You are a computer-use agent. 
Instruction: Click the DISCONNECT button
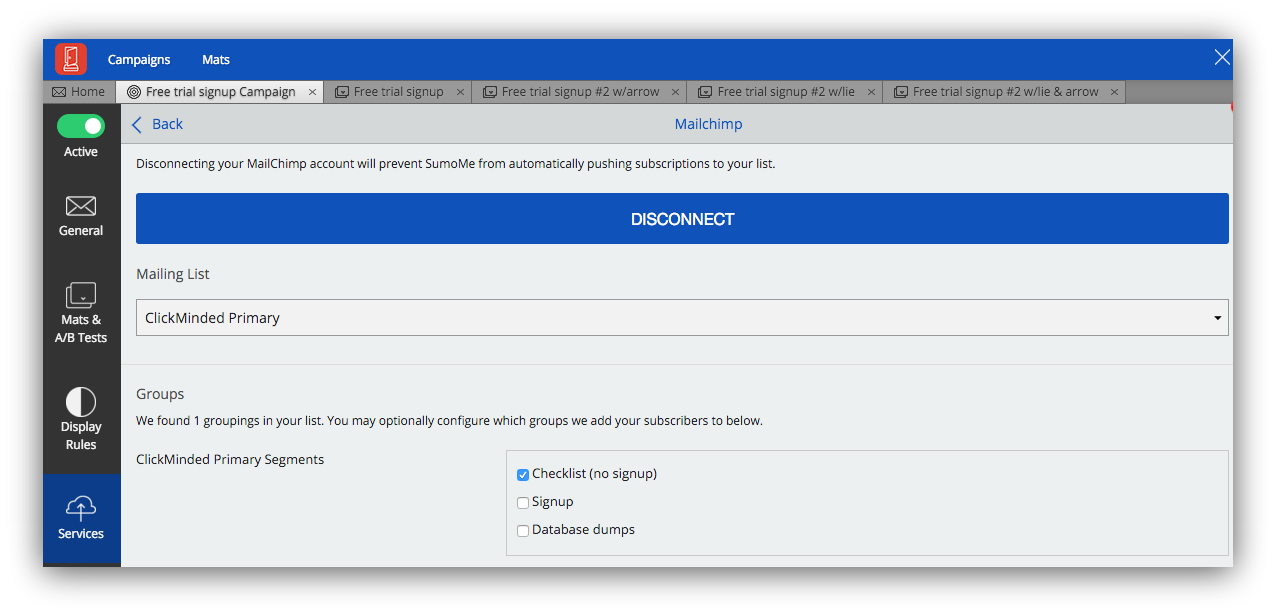[x=682, y=219]
